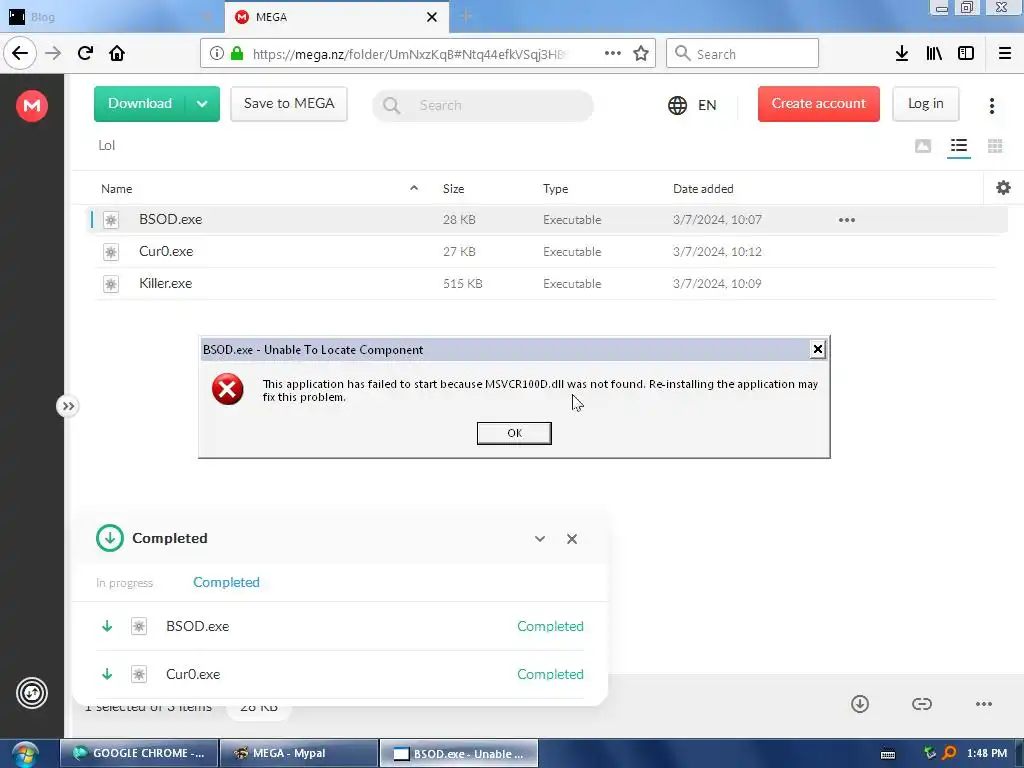Click completed Cur0.exe transfer entry

click(x=340, y=674)
